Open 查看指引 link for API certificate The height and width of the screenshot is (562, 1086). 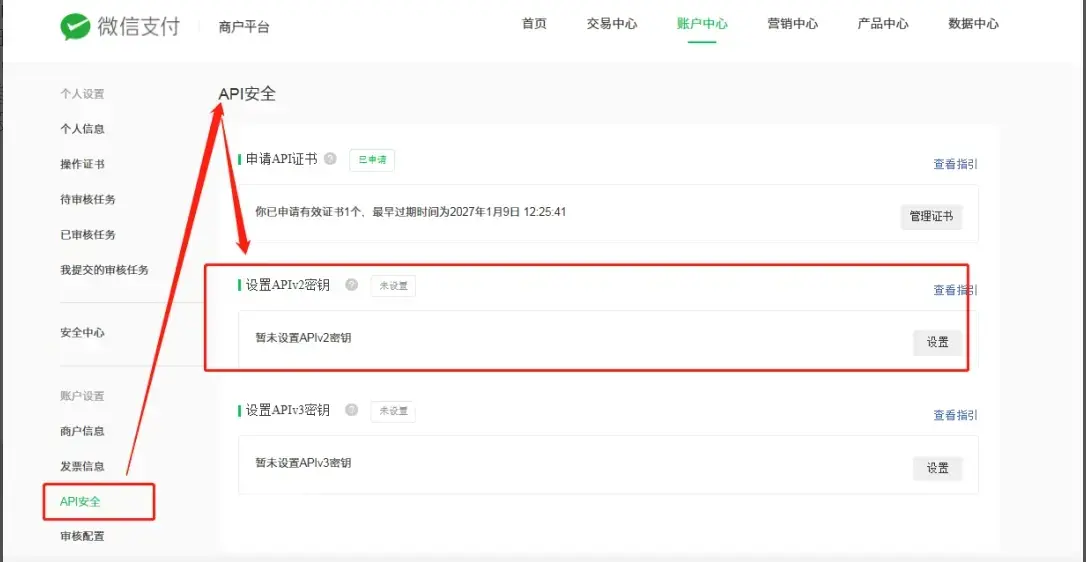pos(955,165)
